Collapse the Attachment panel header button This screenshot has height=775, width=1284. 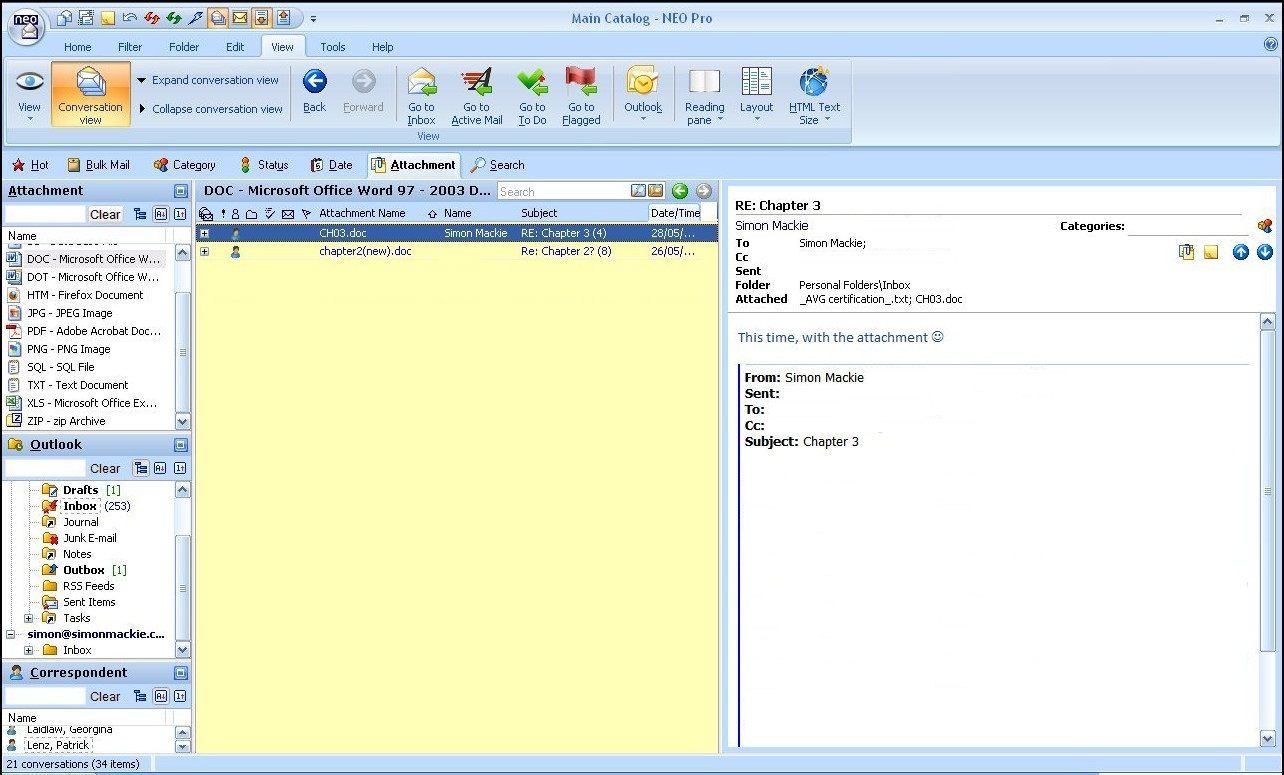click(x=181, y=191)
